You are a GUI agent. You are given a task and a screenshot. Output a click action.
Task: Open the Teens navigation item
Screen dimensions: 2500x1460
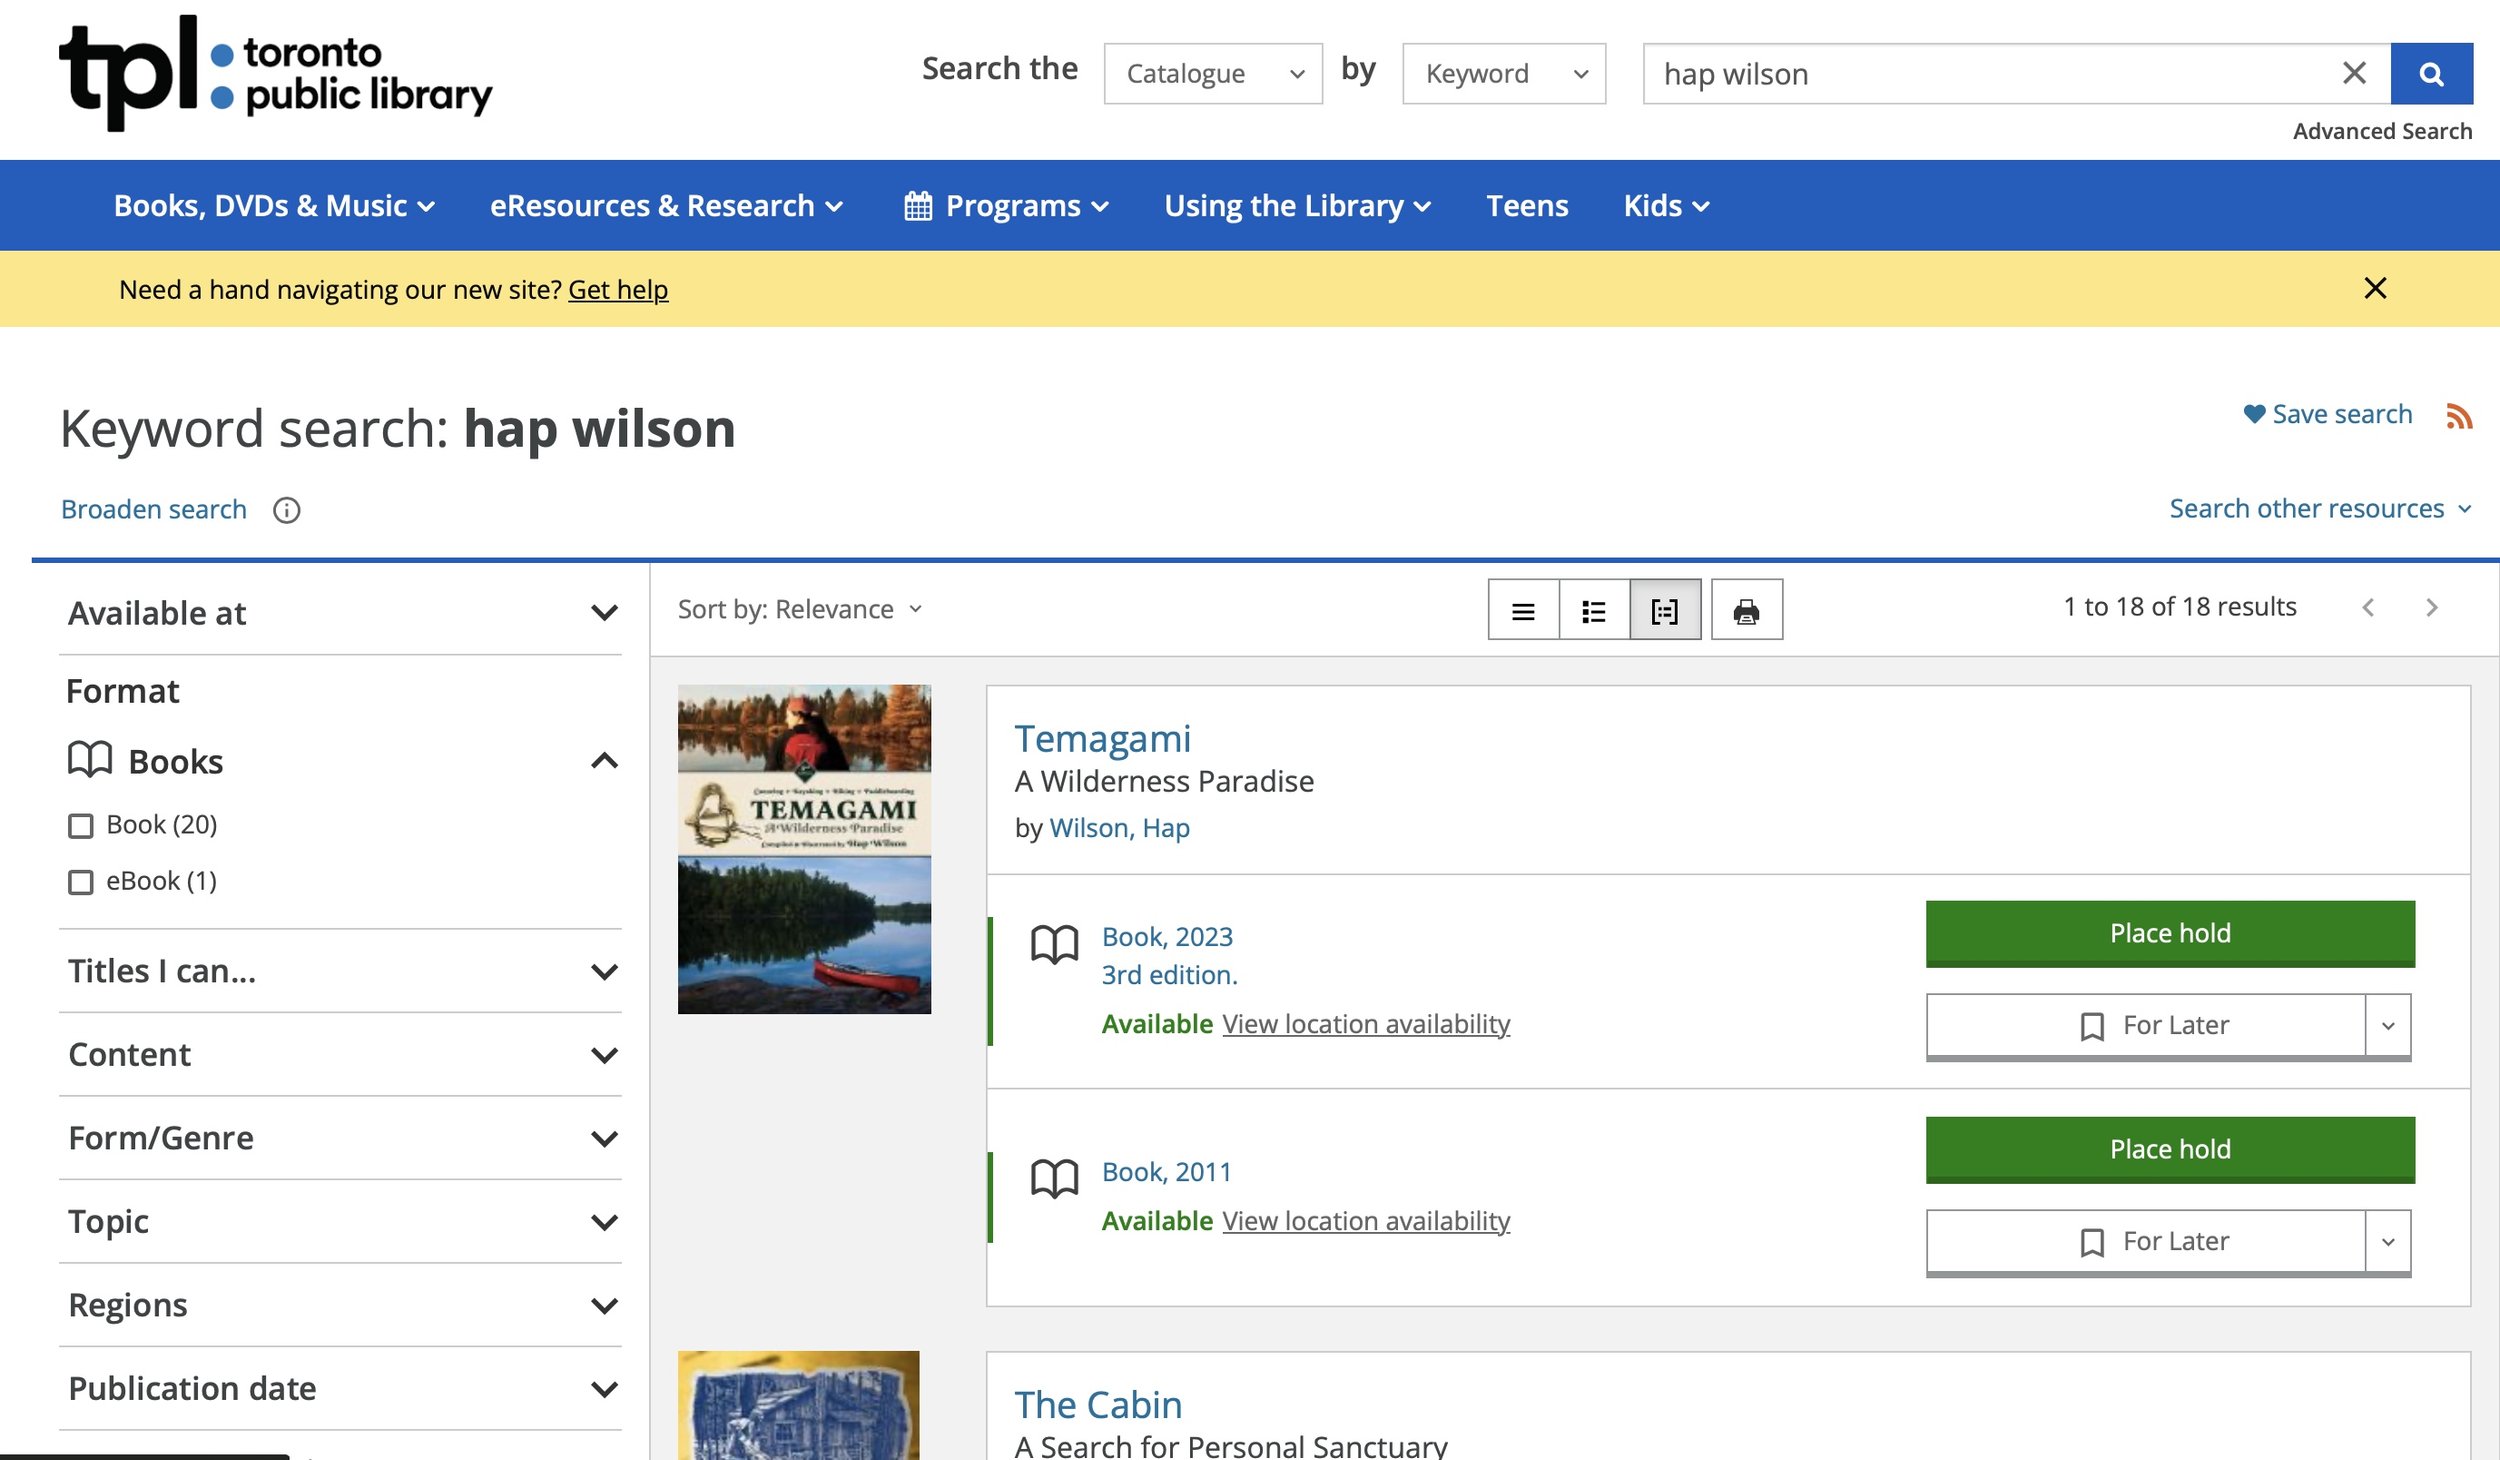point(1527,206)
